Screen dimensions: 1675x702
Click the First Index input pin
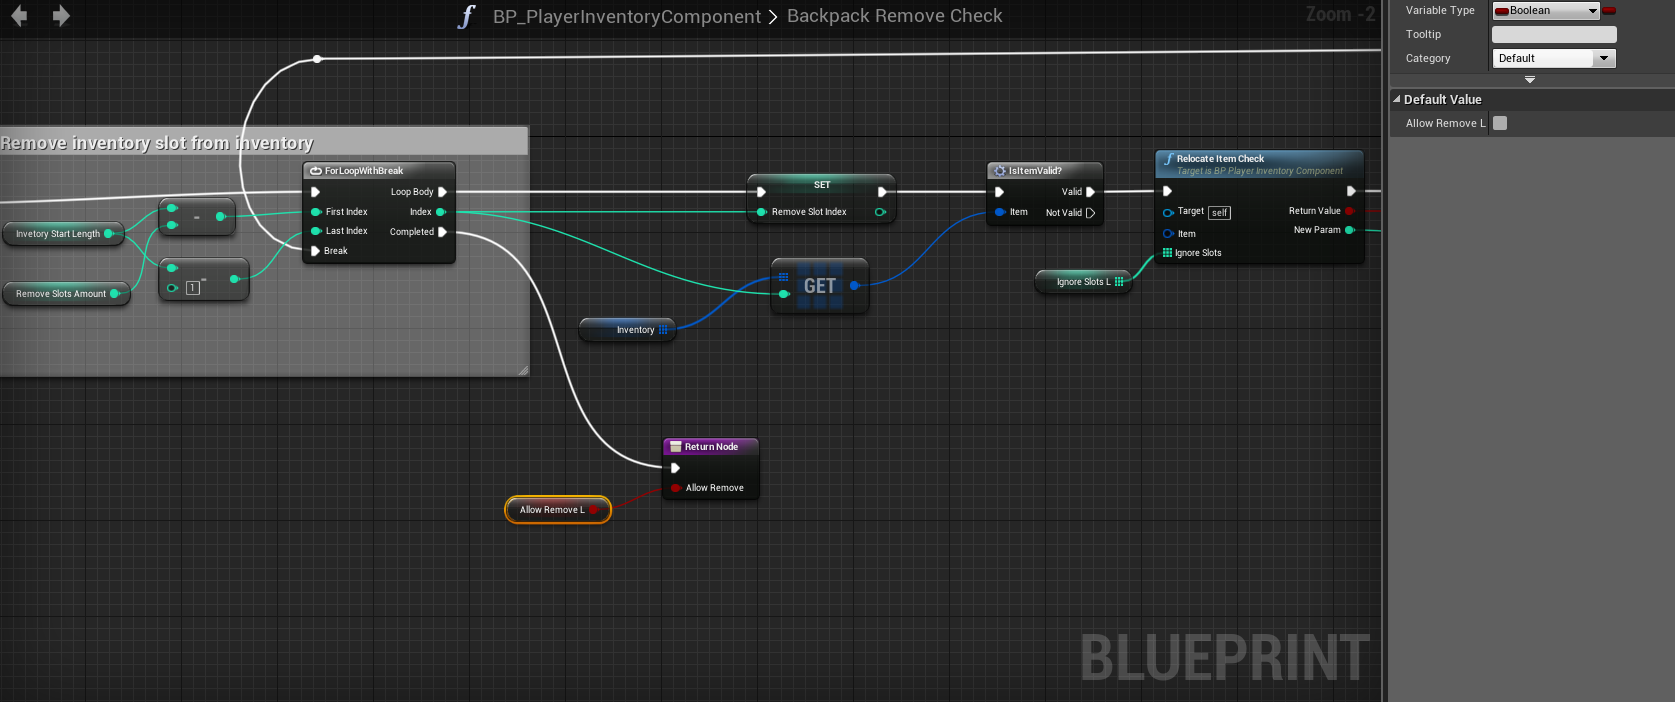(x=316, y=212)
